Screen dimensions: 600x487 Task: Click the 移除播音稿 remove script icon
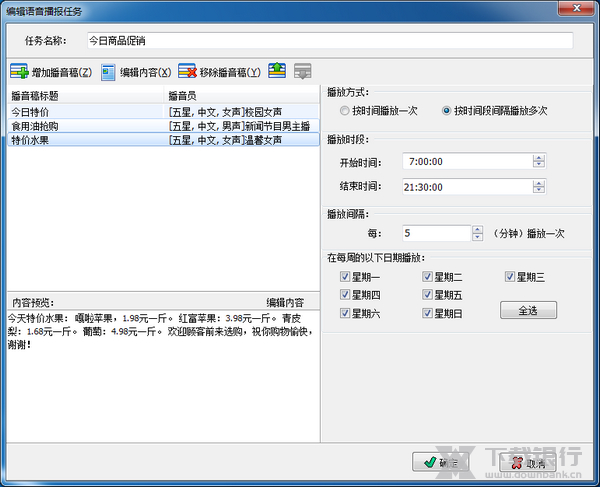click(187, 72)
